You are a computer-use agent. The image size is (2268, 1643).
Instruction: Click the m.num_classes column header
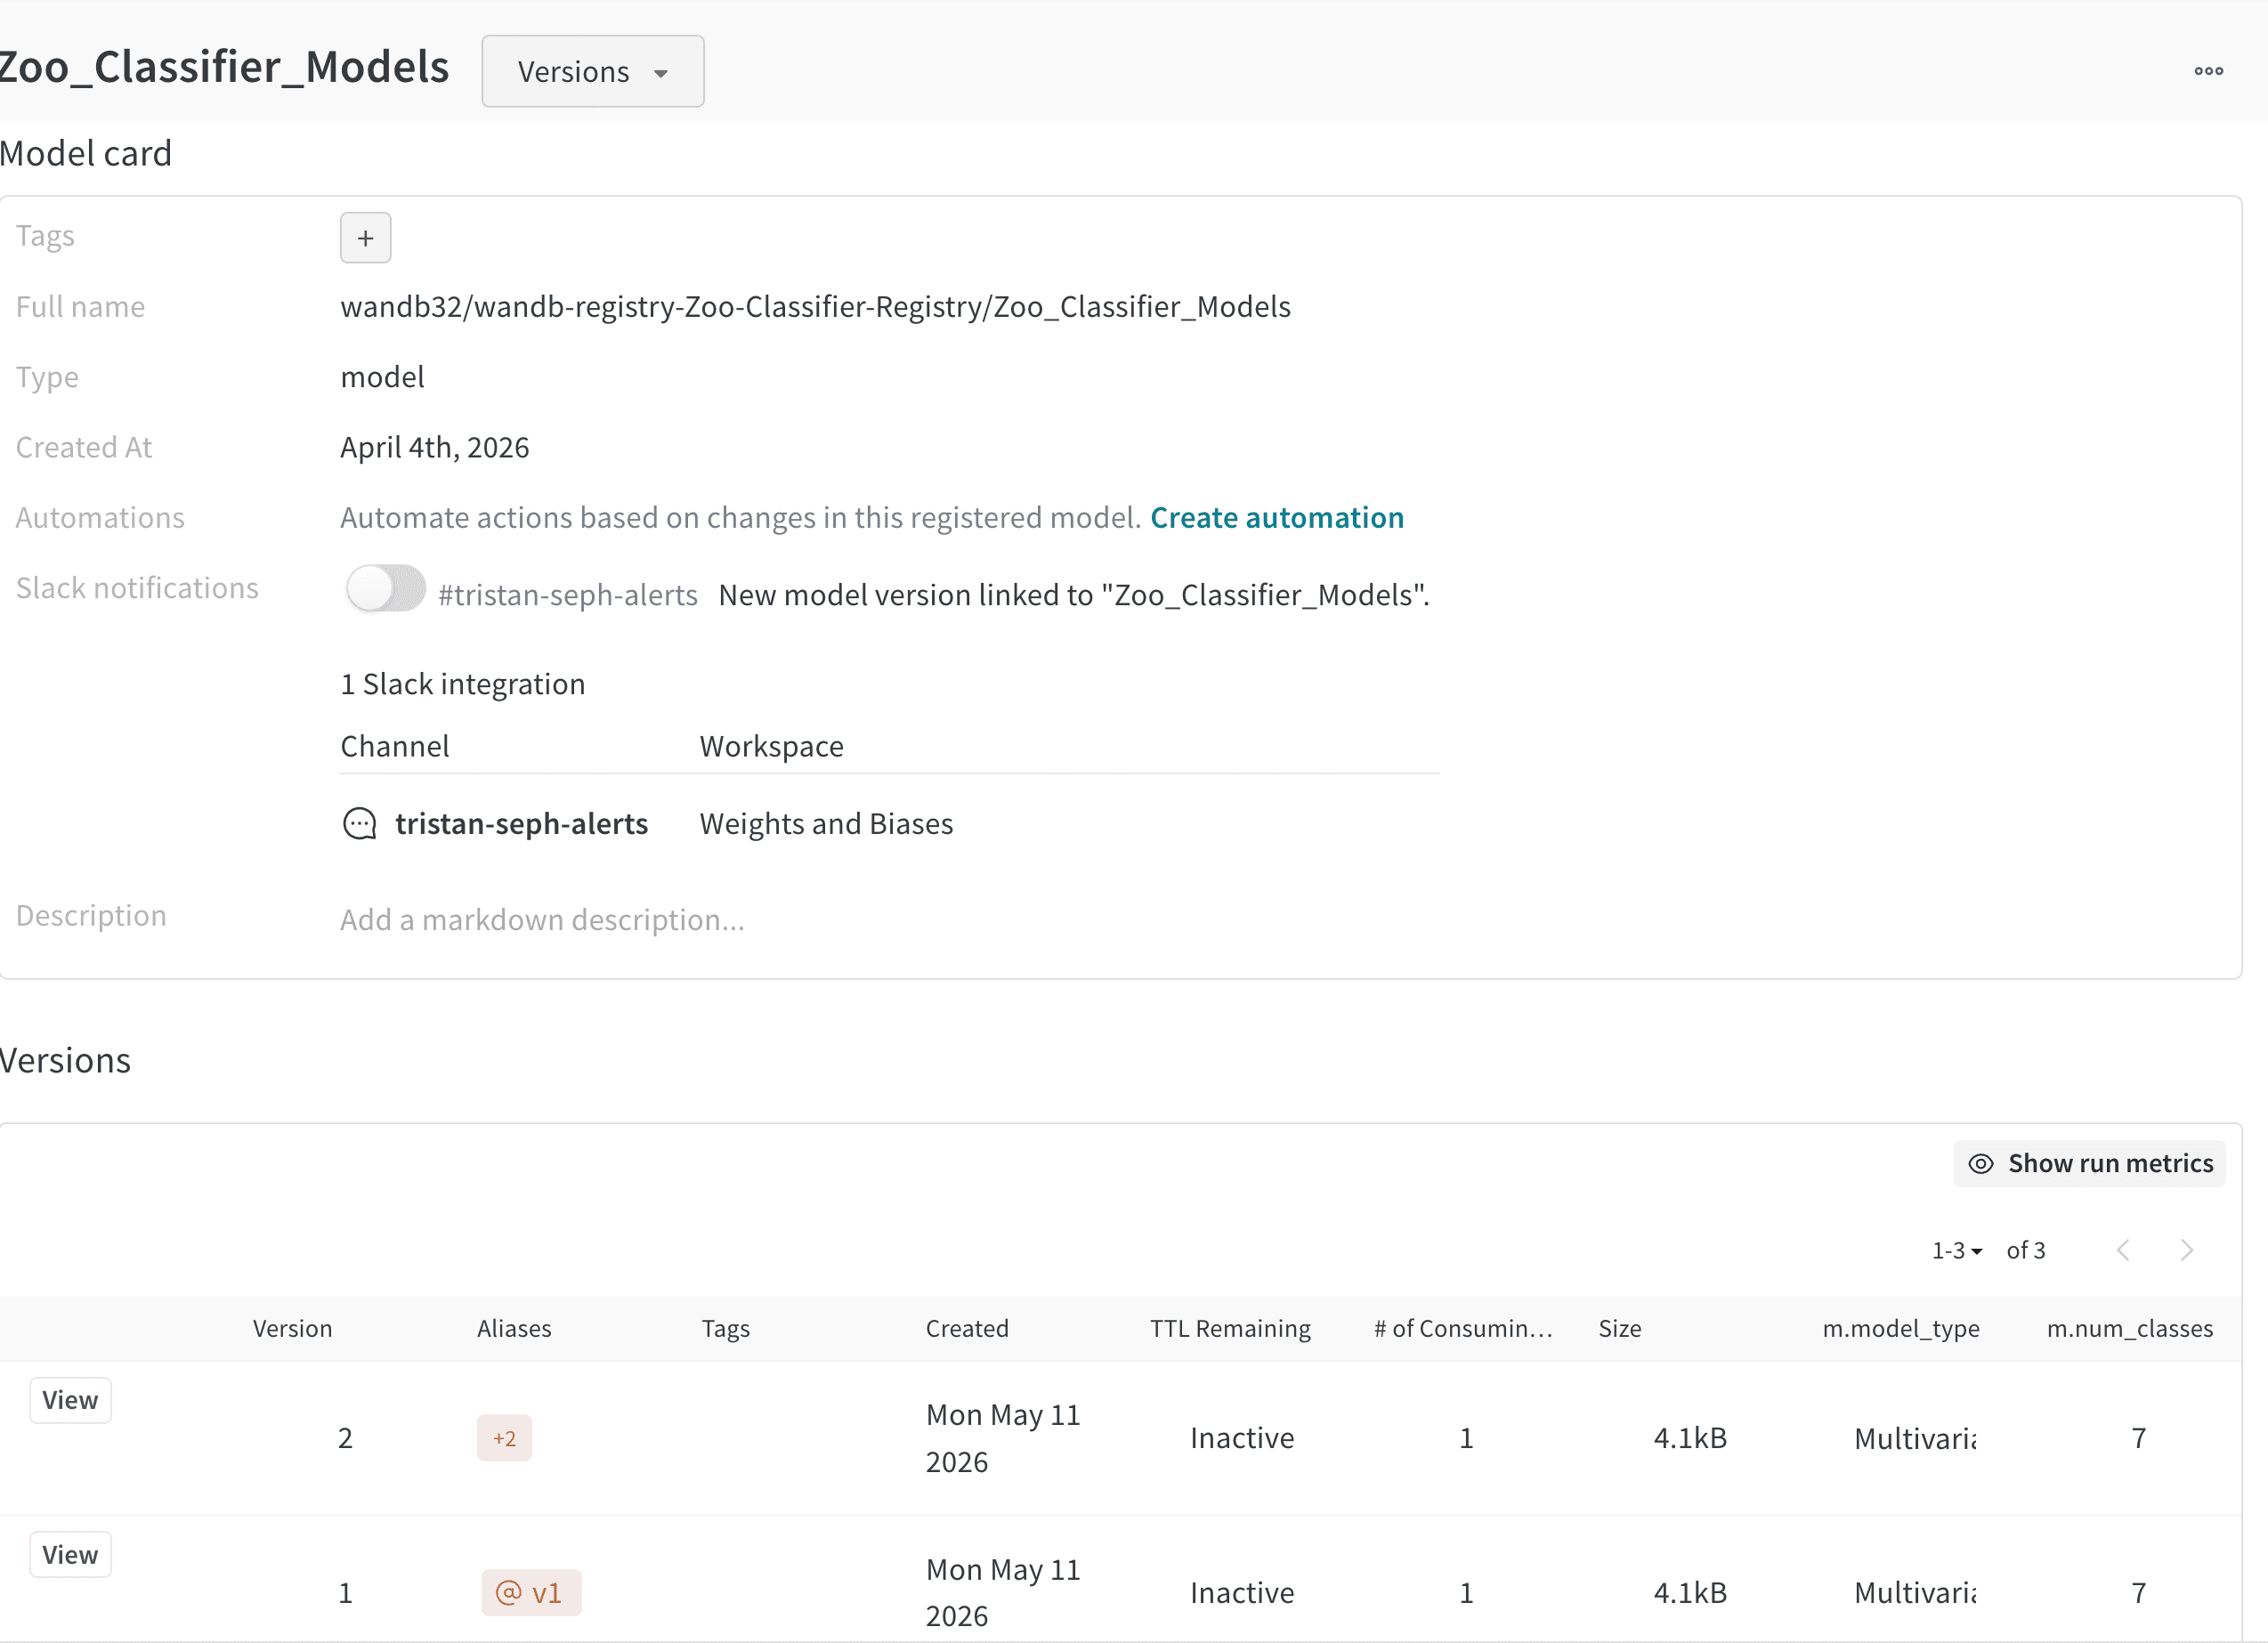click(x=2130, y=1328)
